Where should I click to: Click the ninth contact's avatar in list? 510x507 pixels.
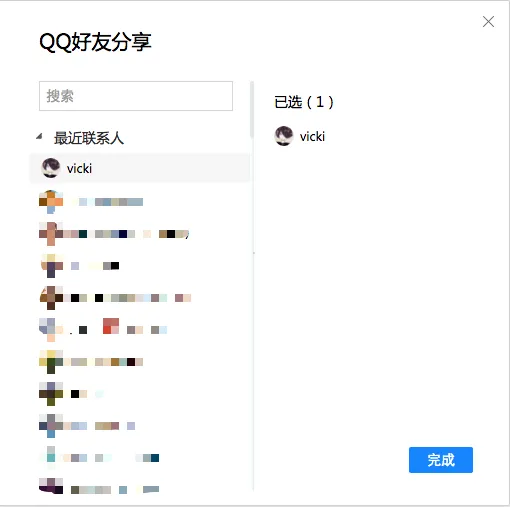click(51, 426)
